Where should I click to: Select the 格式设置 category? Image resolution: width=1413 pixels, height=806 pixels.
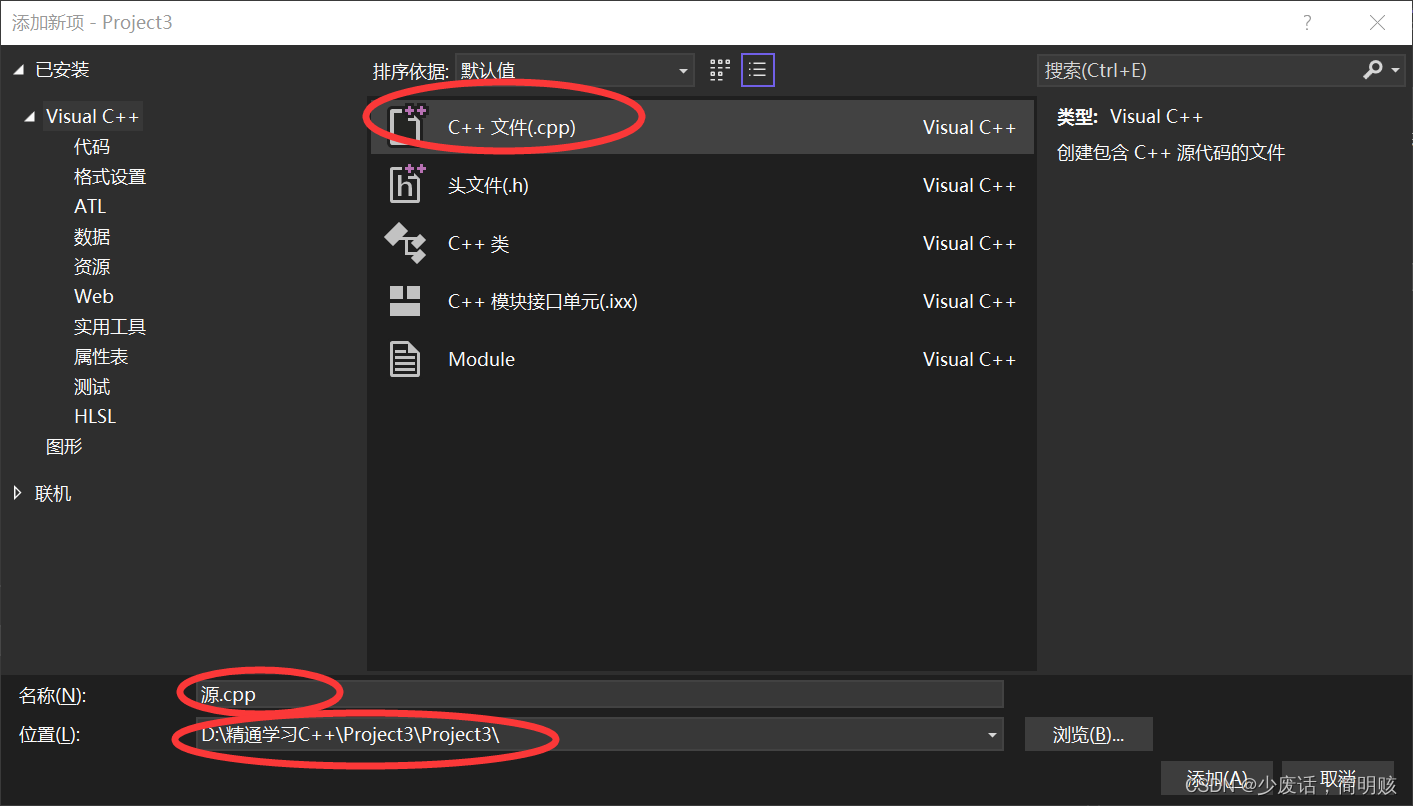coord(110,177)
